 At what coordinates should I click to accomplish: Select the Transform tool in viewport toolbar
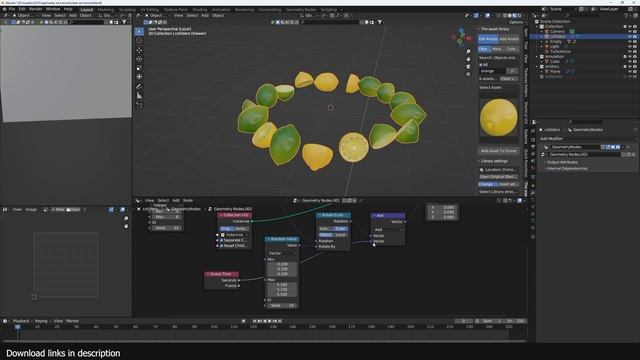(x=140, y=77)
